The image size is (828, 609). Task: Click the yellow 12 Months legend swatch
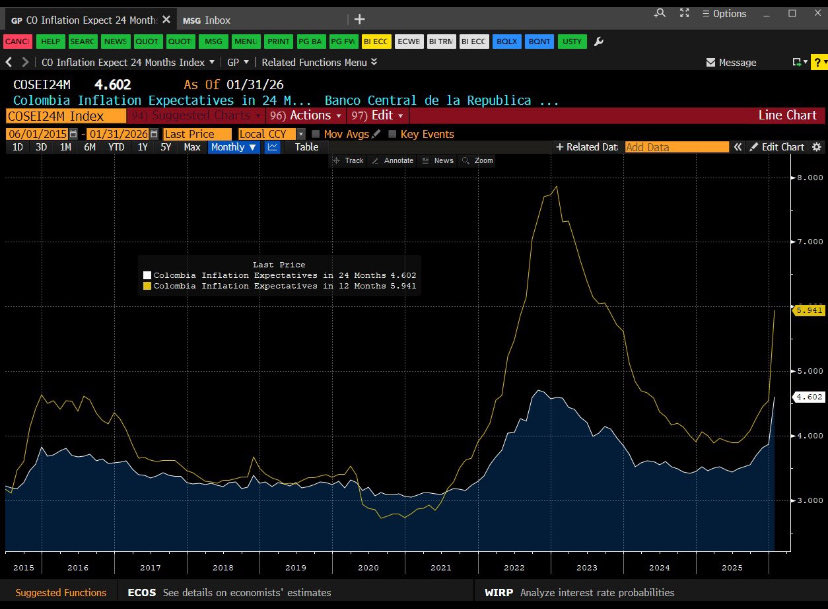click(147, 286)
